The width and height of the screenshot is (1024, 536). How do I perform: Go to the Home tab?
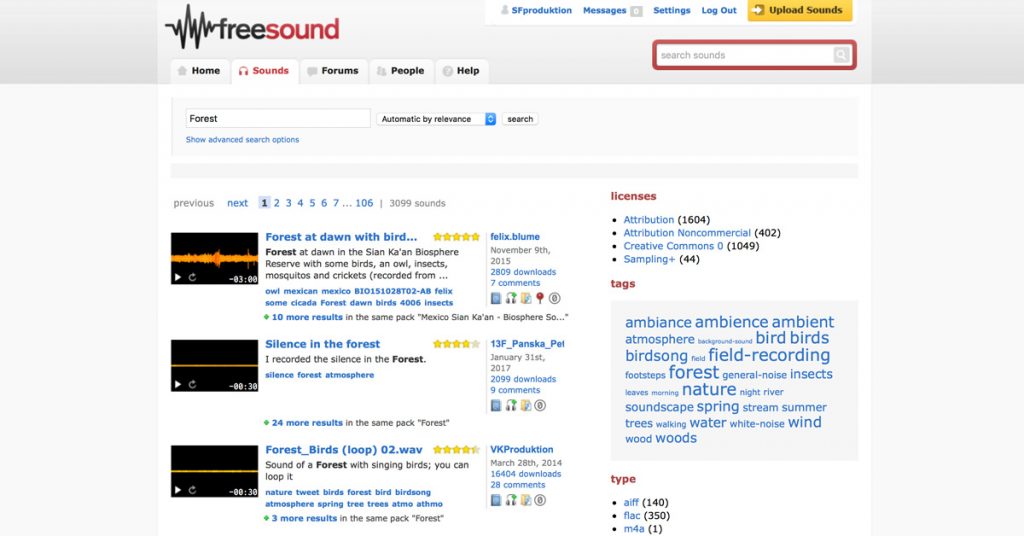199,71
